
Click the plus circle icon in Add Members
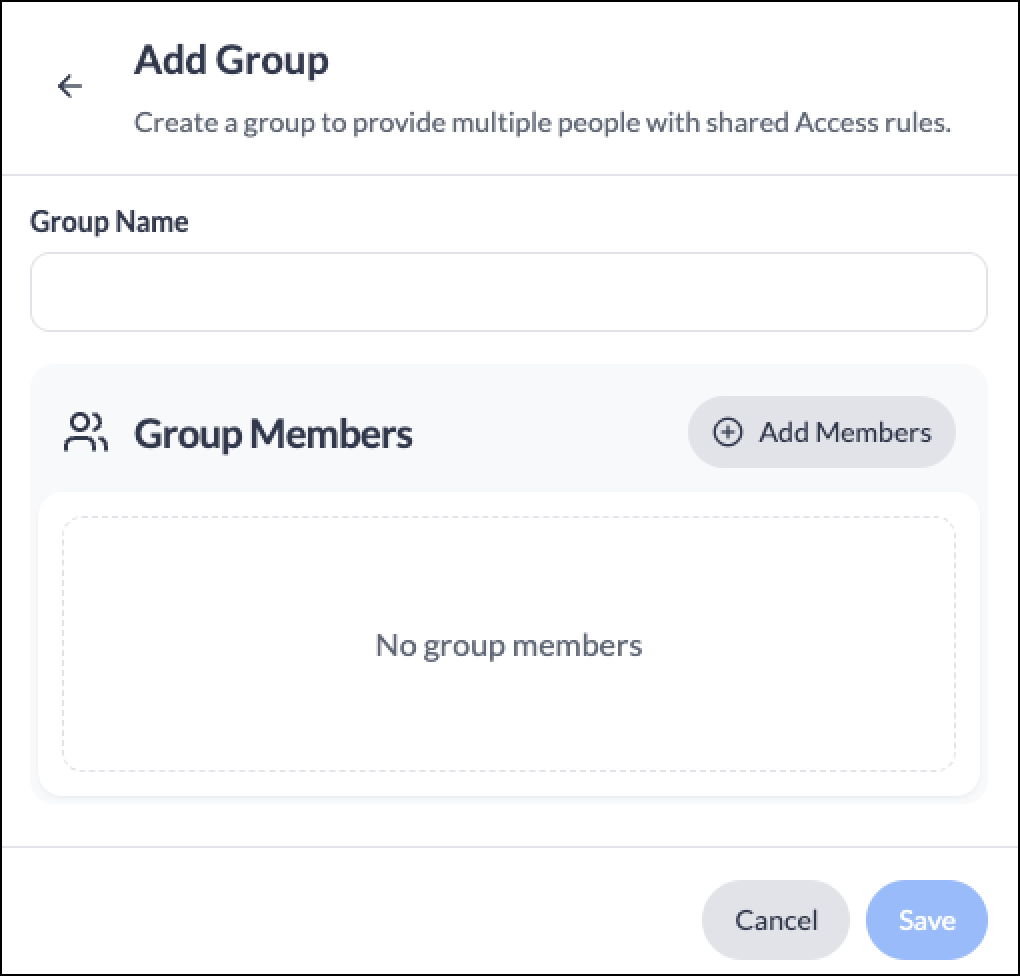[727, 432]
